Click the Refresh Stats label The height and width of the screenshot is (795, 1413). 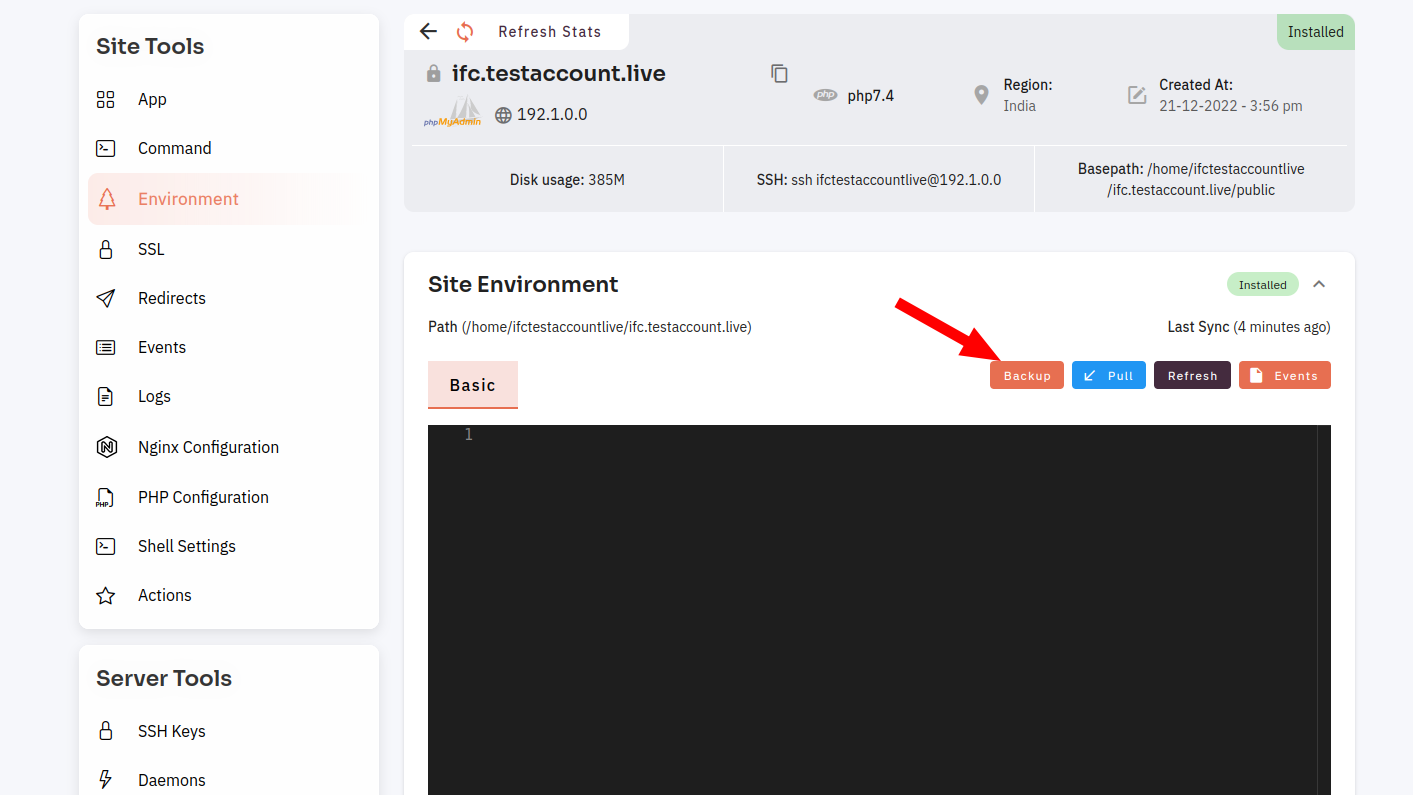tap(550, 32)
